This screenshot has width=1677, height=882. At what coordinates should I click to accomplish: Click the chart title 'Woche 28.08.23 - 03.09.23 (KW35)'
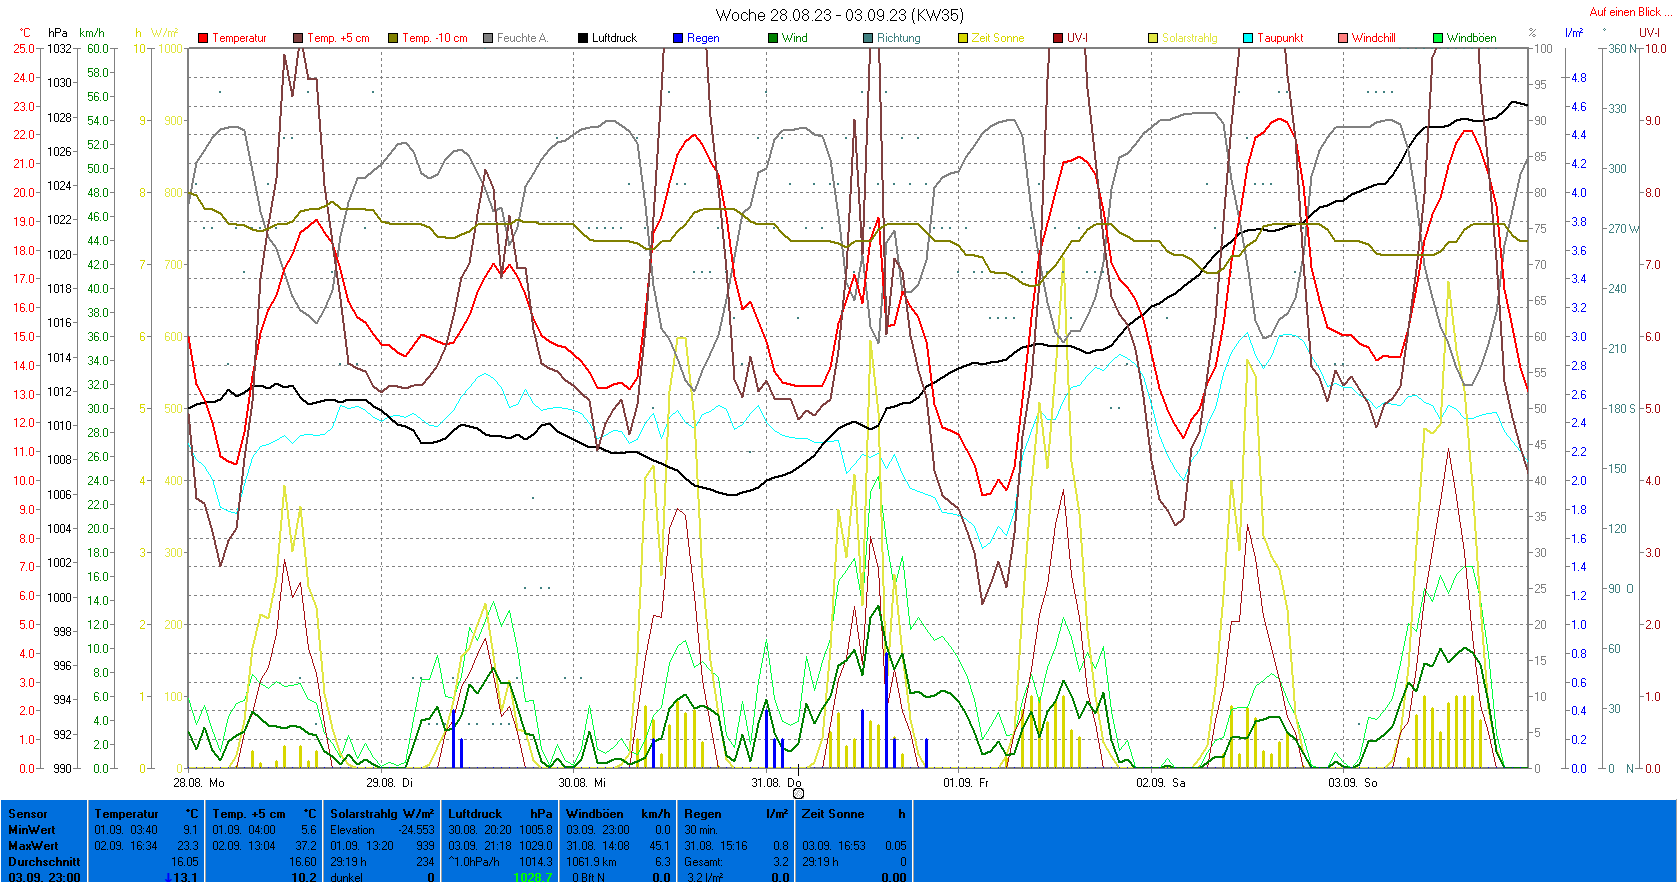[840, 15]
